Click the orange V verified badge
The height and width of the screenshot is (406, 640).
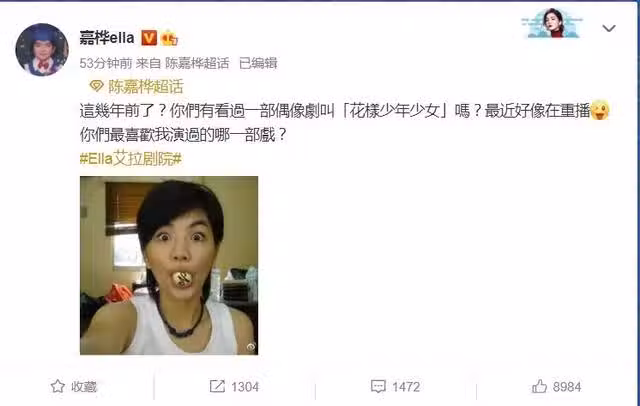[149, 38]
